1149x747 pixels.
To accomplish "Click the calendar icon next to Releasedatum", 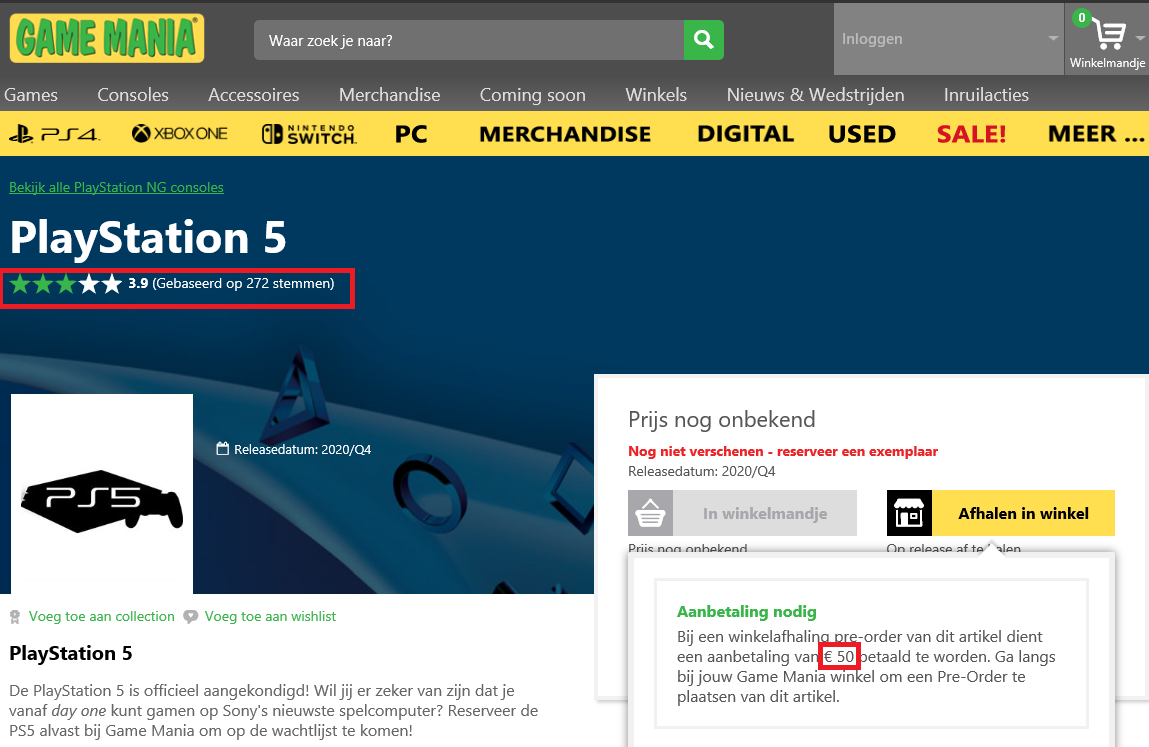I will (223, 449).
